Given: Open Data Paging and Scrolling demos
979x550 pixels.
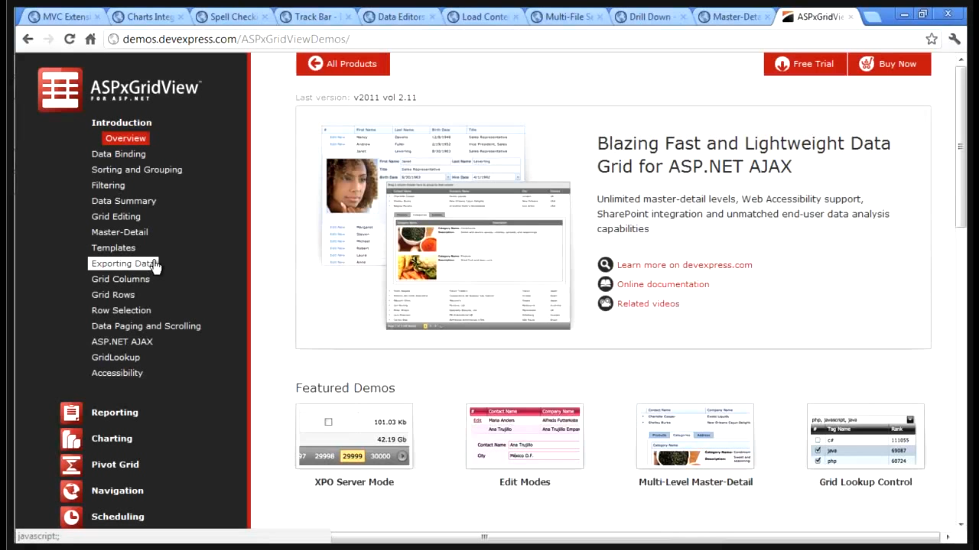Looking at the screenshot, I should point(146,326).
